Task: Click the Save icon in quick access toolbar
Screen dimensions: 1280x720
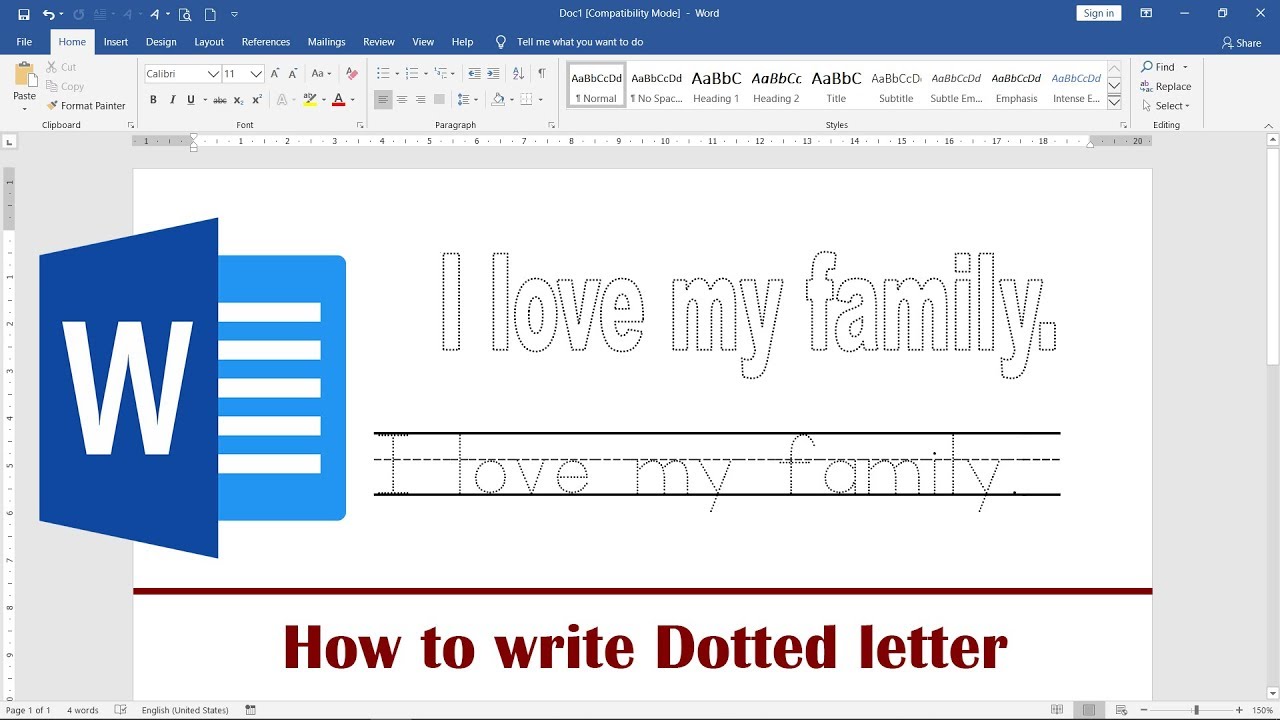Action: (24, 14)
